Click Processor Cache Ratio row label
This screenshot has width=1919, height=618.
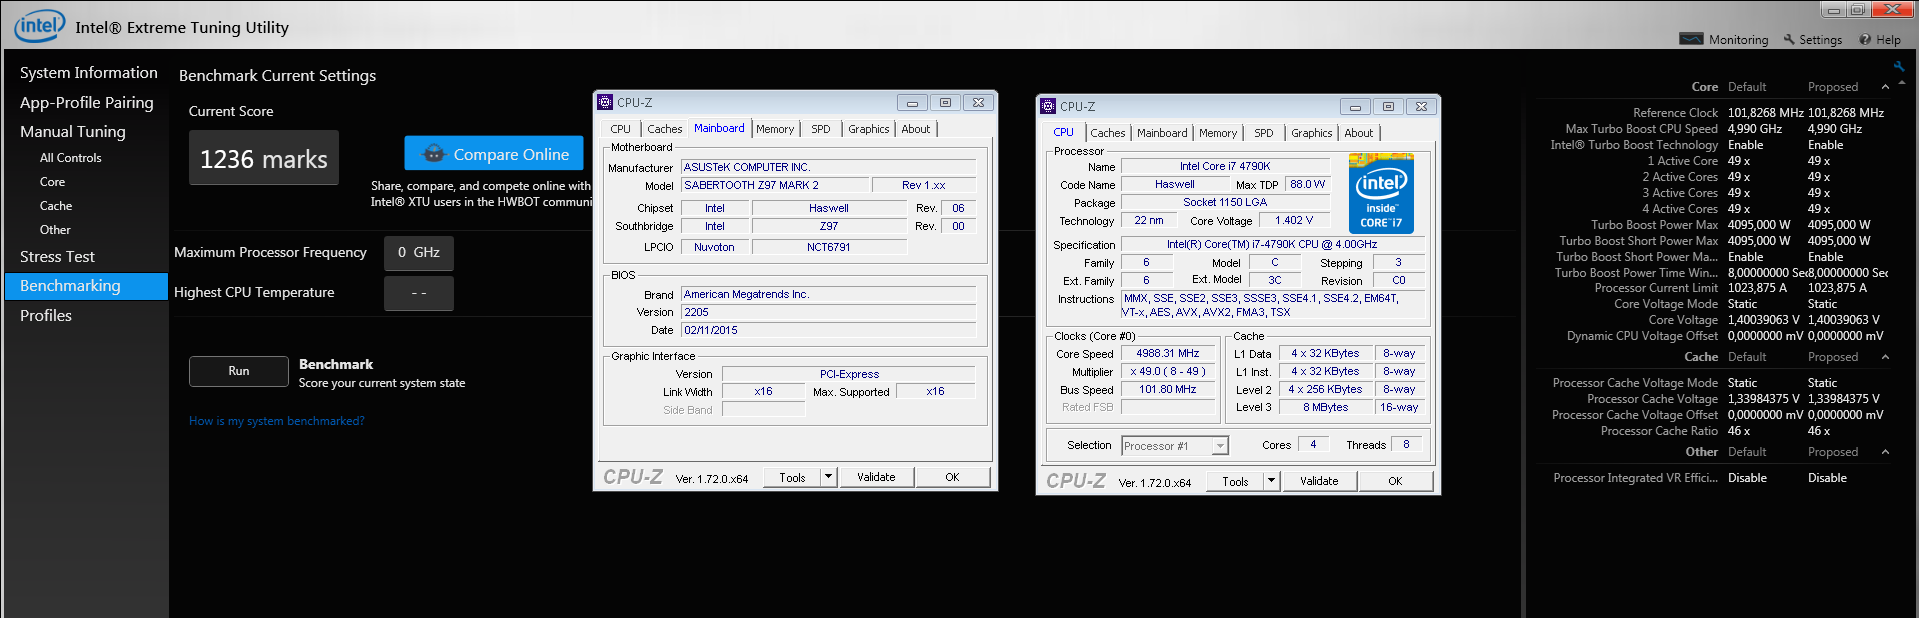pos(1659,431)
